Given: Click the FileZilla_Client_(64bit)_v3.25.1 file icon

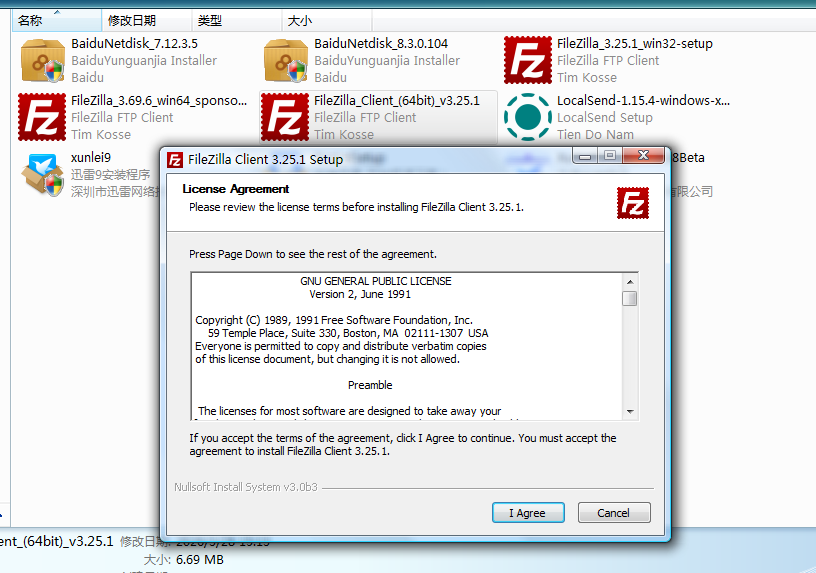Looking at the screenshot, I should click(x=285, y=117).
